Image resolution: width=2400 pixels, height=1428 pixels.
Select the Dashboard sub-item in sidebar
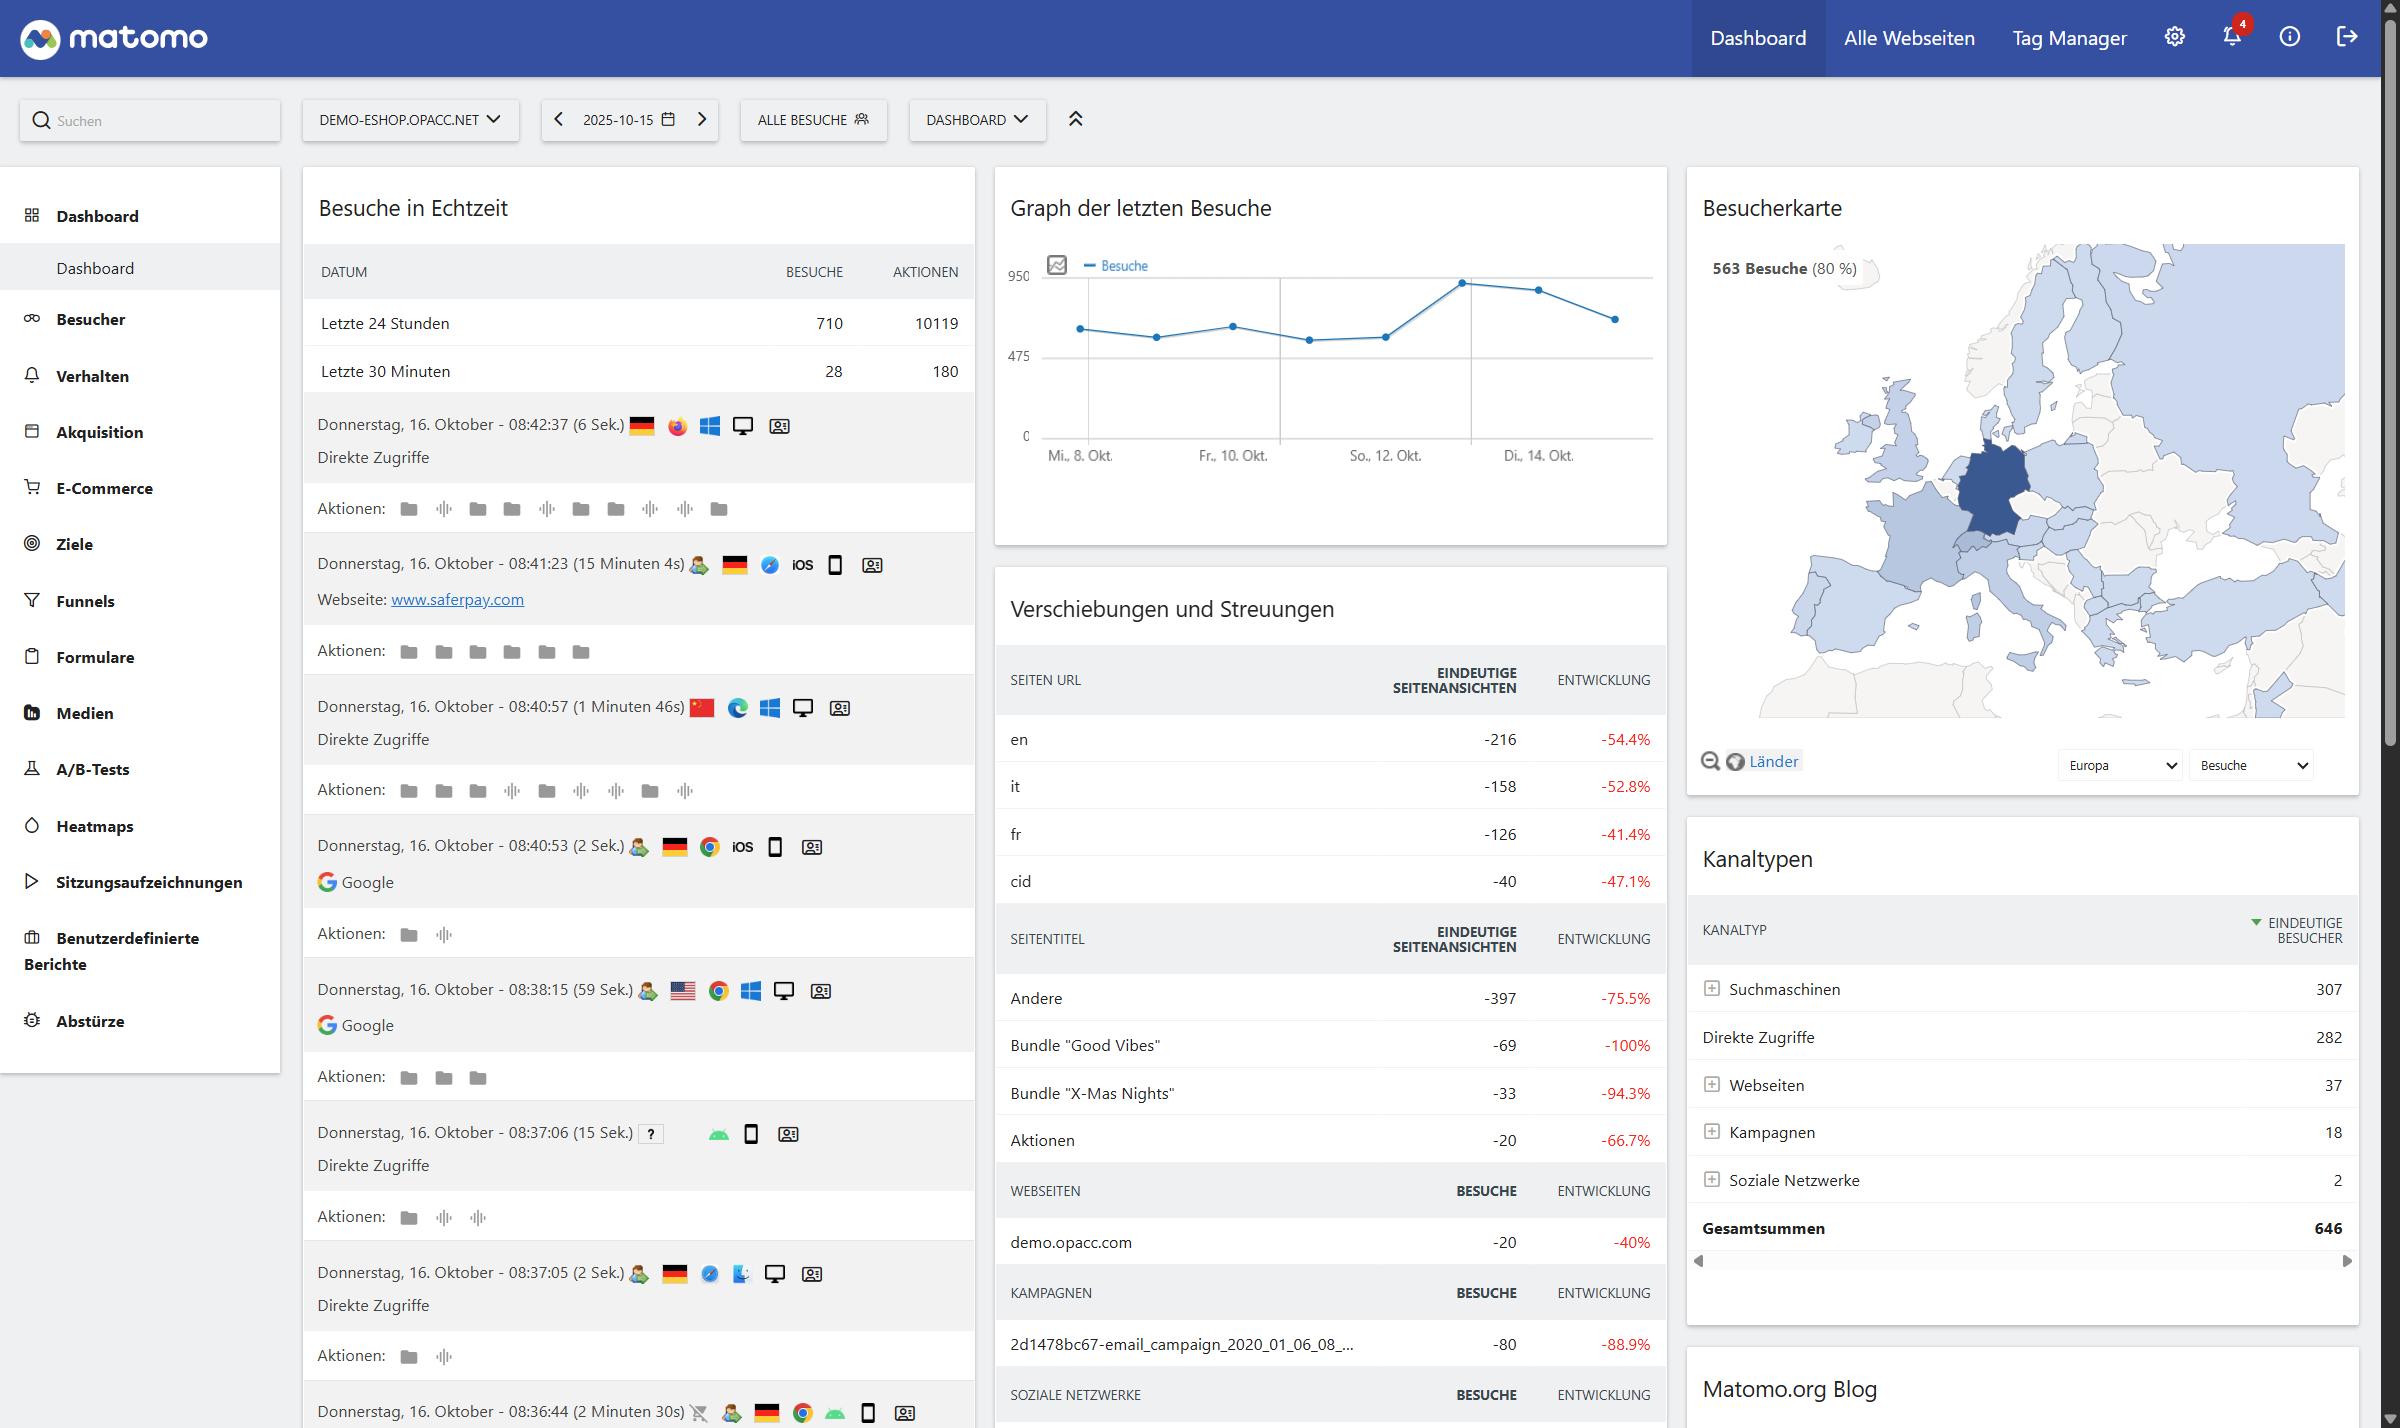click(140, 268)
